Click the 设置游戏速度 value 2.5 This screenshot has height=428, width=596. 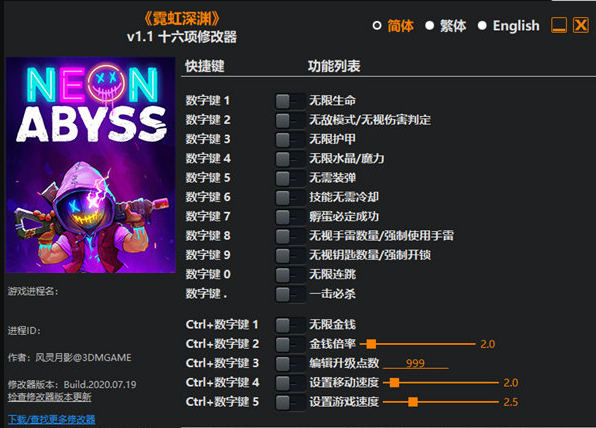(511, 402)
